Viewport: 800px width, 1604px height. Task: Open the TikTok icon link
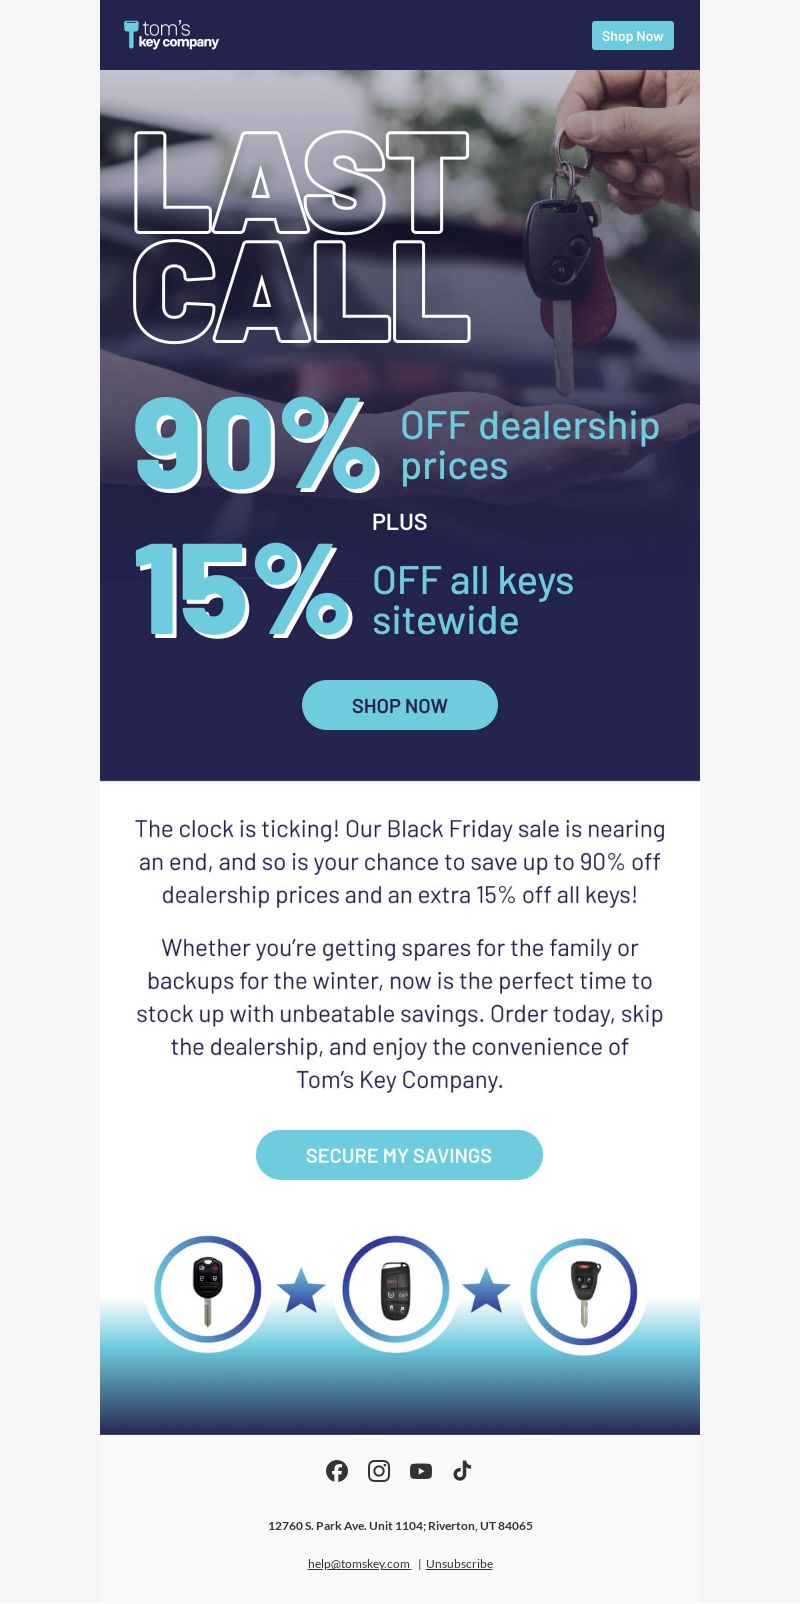[x=462, y=1470]
